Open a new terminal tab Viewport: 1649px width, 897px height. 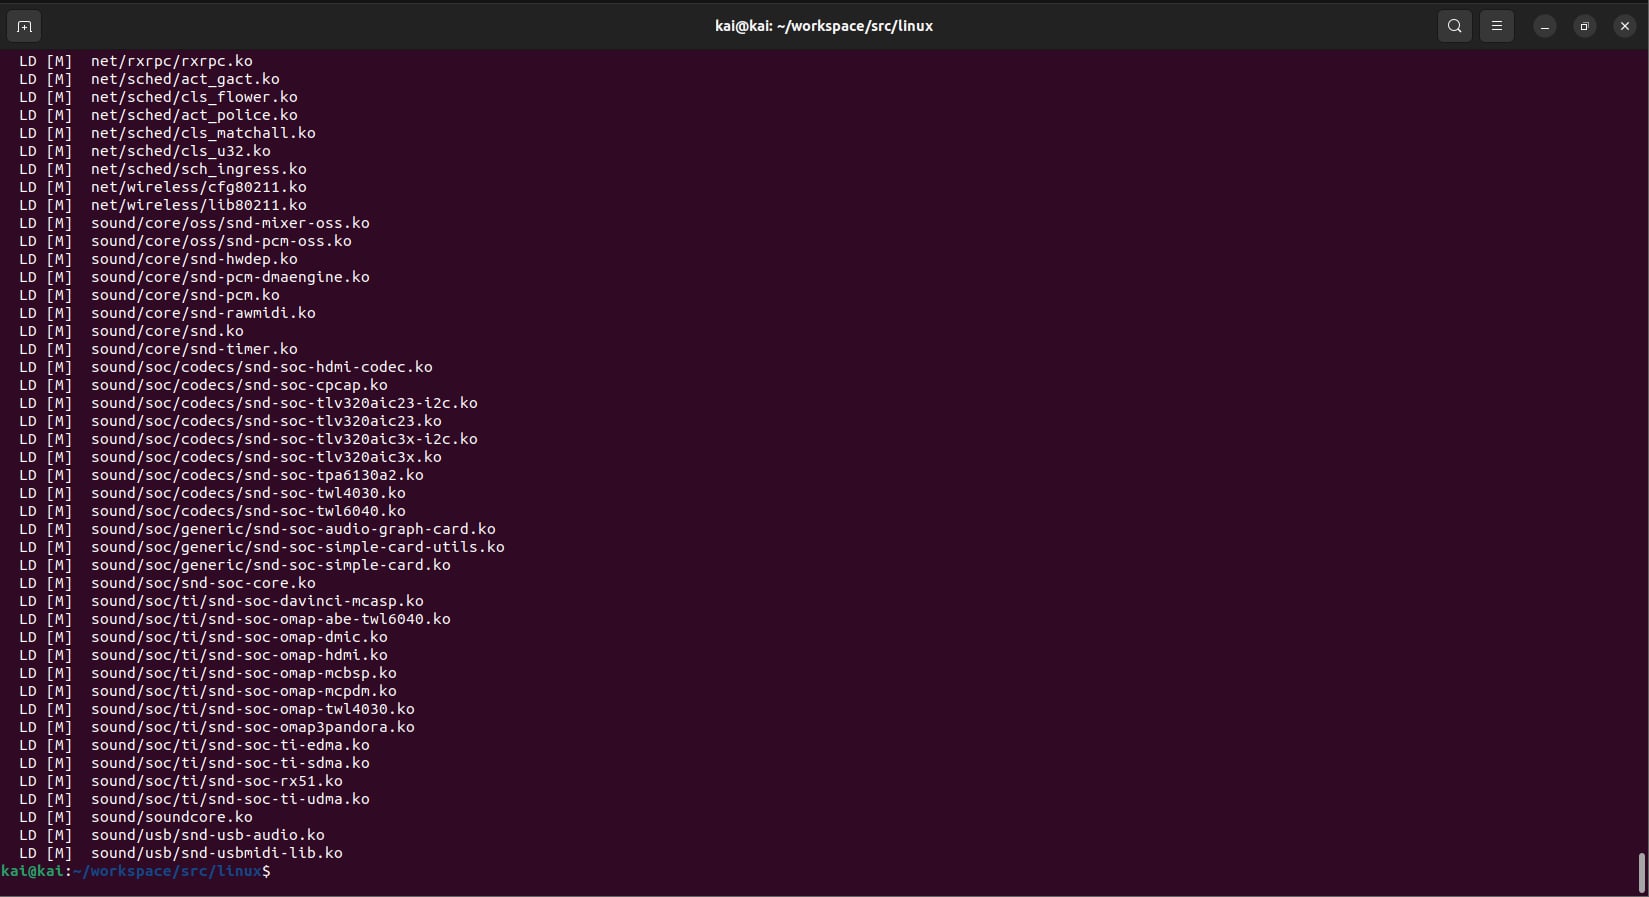[24, 27]
